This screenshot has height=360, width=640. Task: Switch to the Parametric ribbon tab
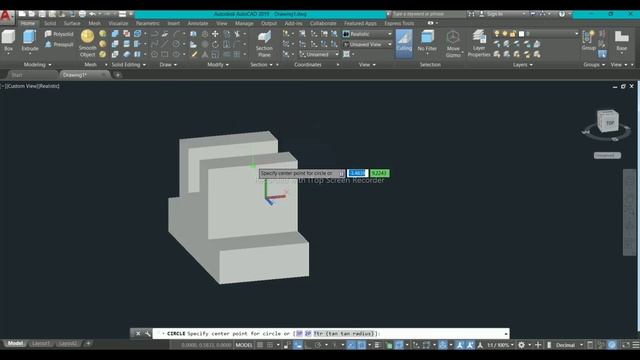(148, 23)
